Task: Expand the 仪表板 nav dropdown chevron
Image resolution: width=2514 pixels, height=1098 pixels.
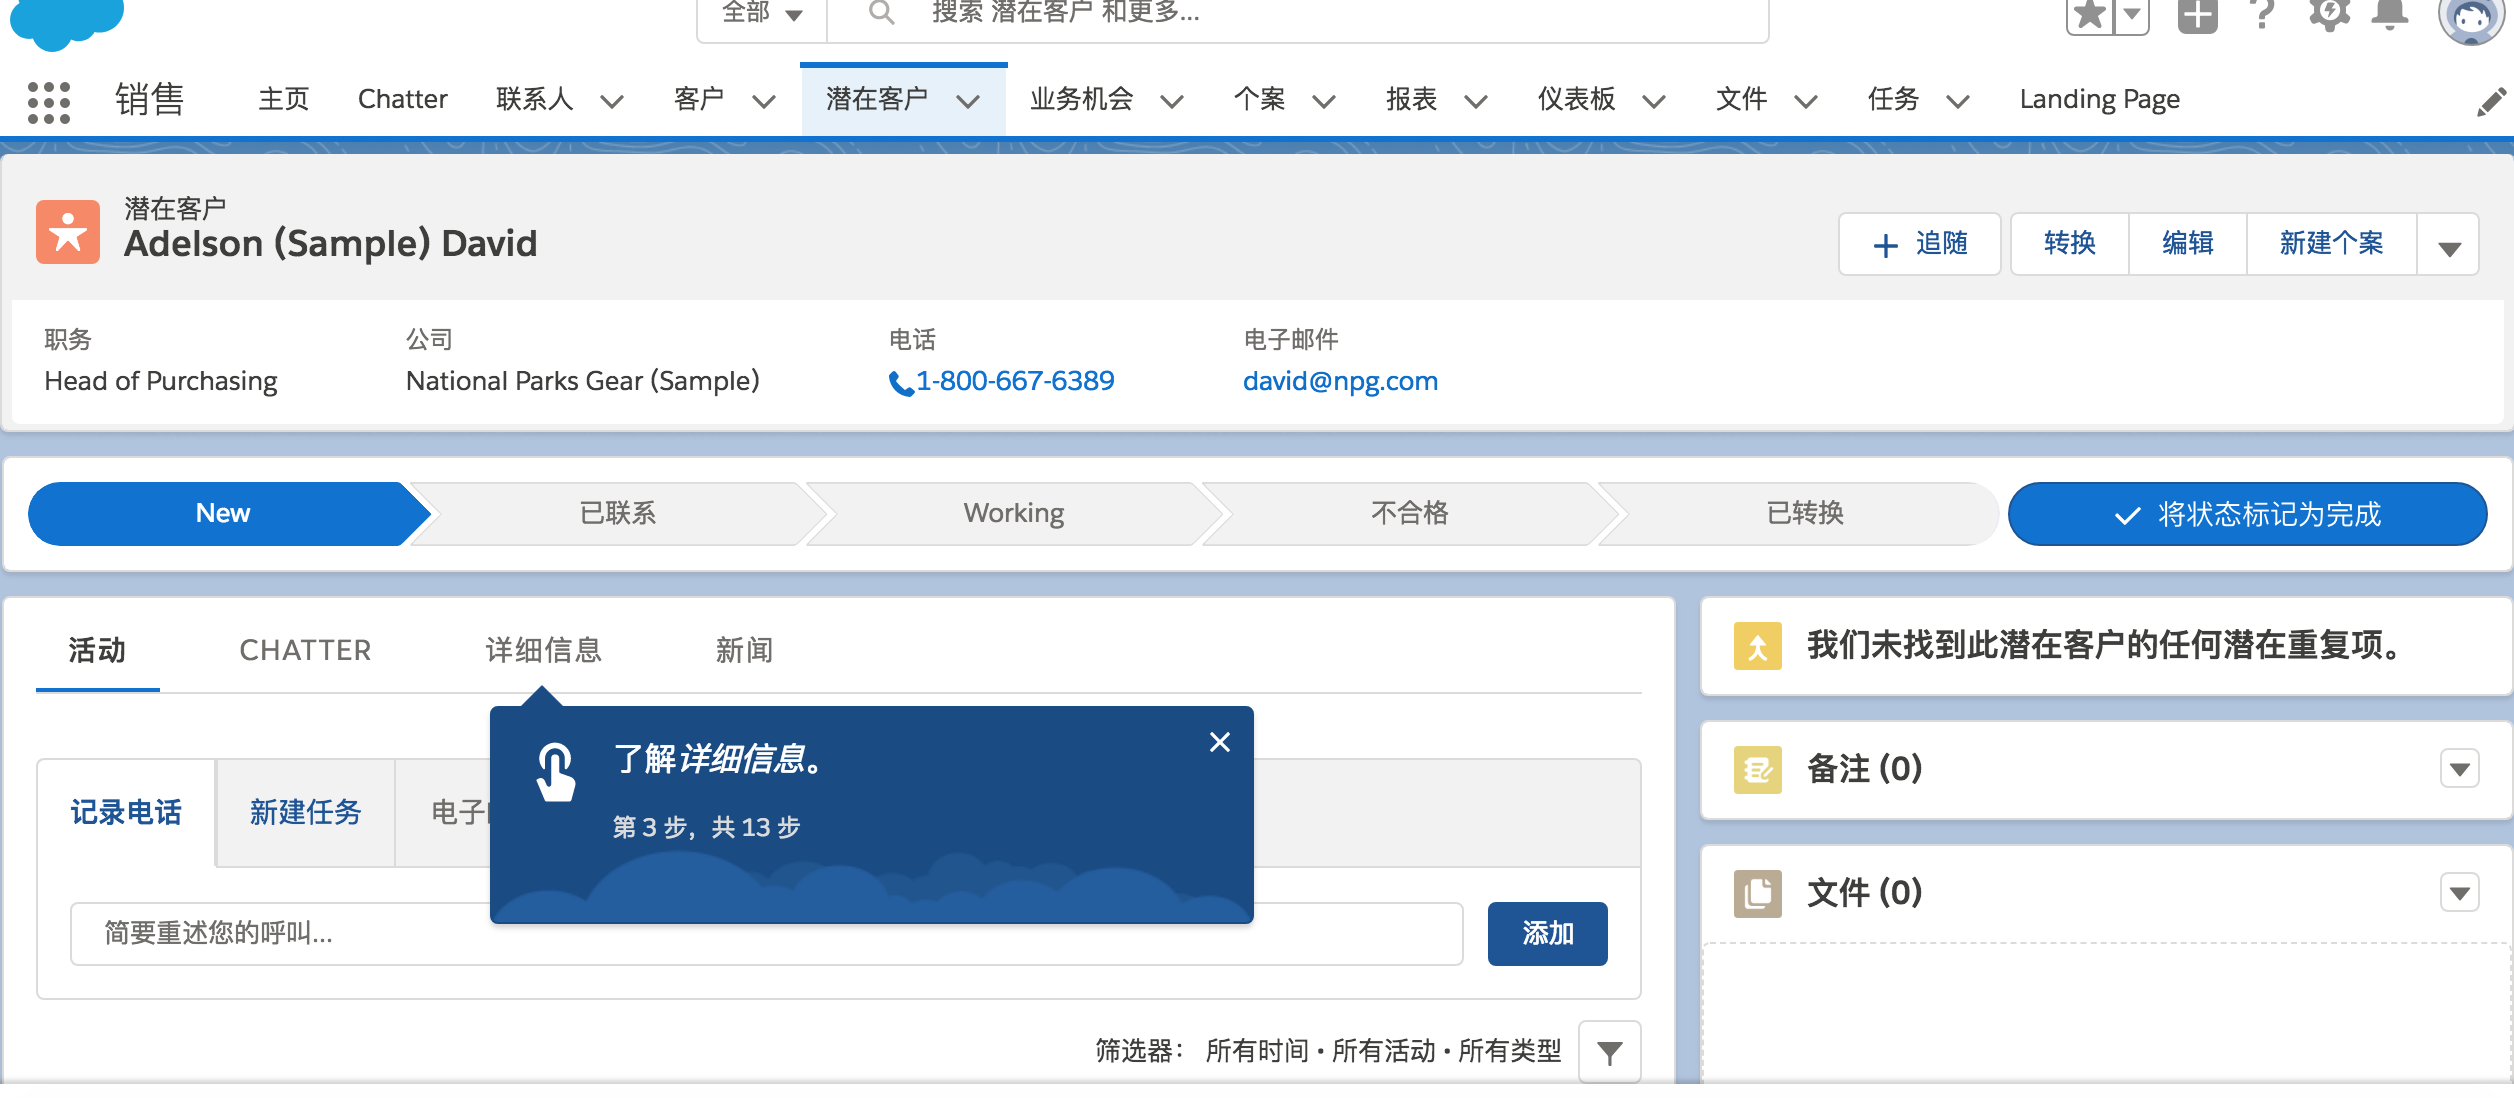Action: tap(1654, 102)
